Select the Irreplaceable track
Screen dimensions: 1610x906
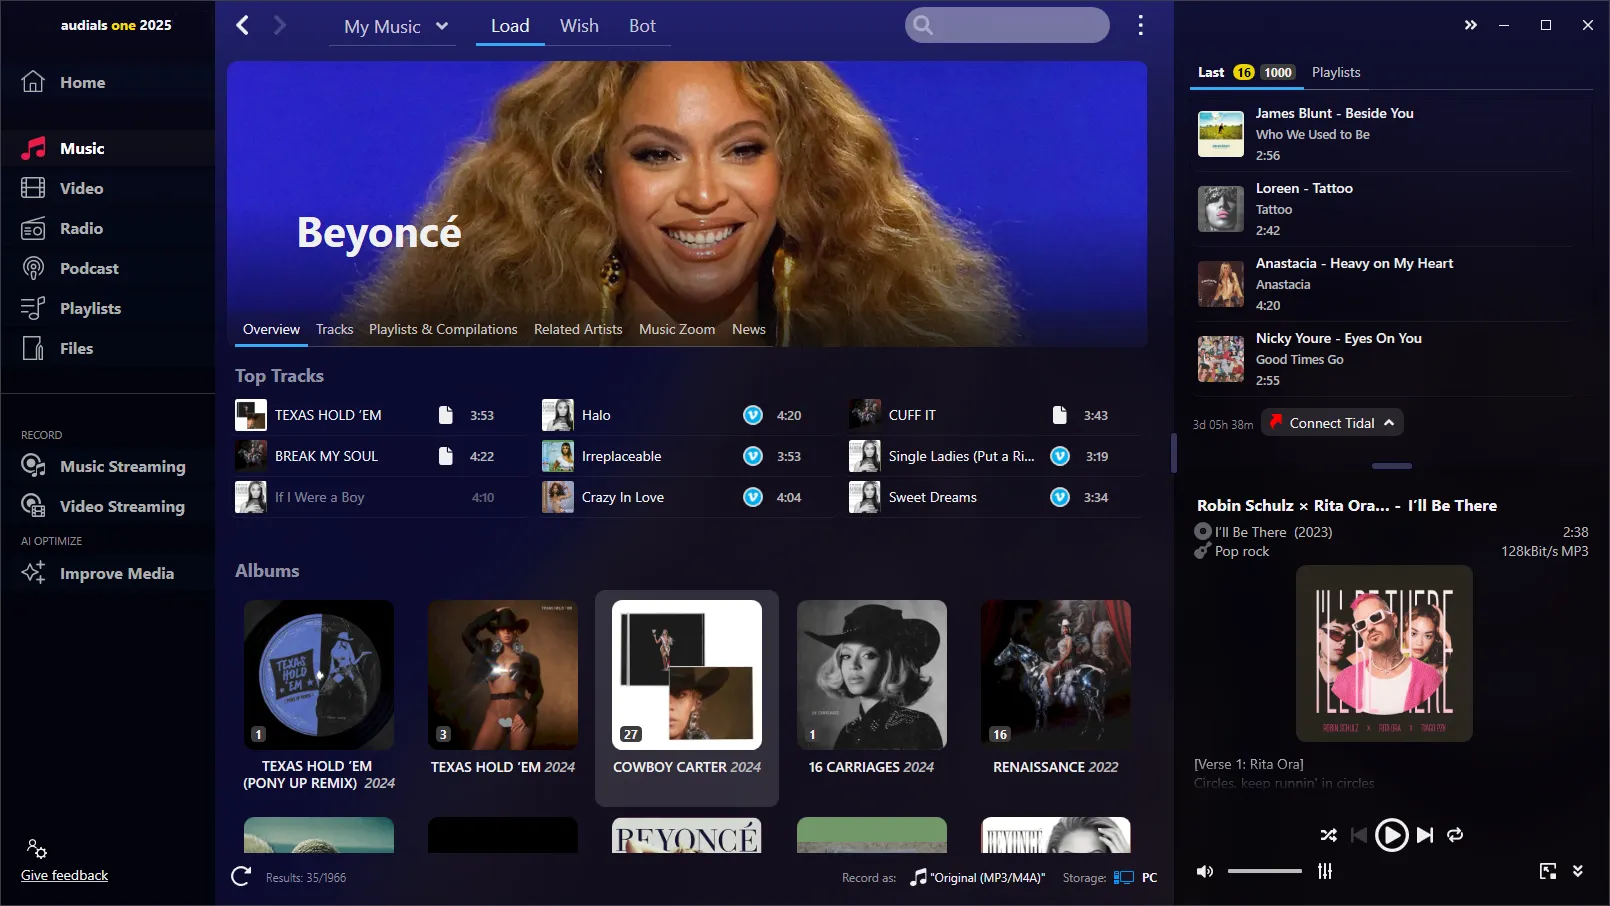[x=688, y=456]
